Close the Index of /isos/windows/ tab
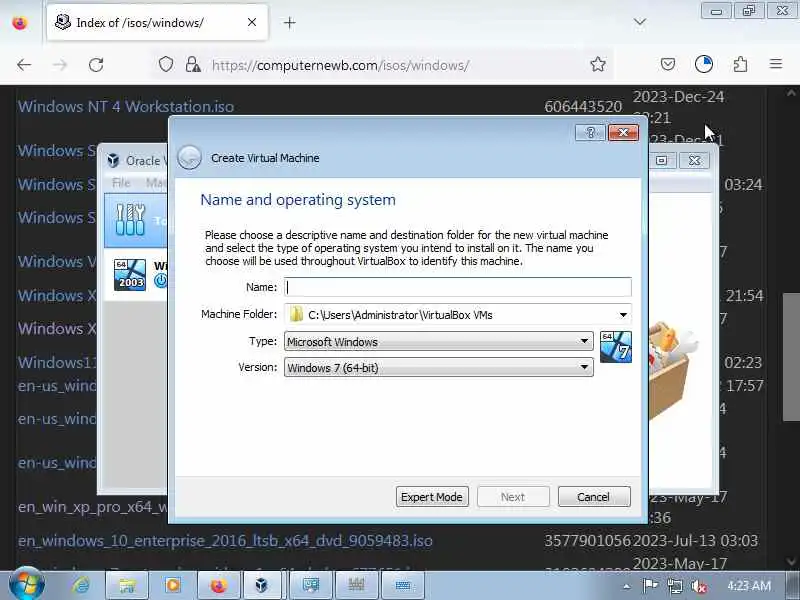The width and height of the screenshot is (800, 600). coord(252,22)
